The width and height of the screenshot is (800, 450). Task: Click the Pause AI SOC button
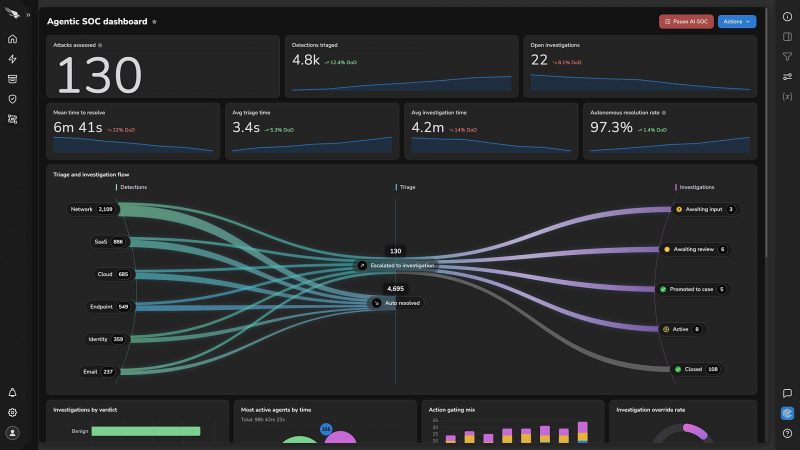click(686, 21)
